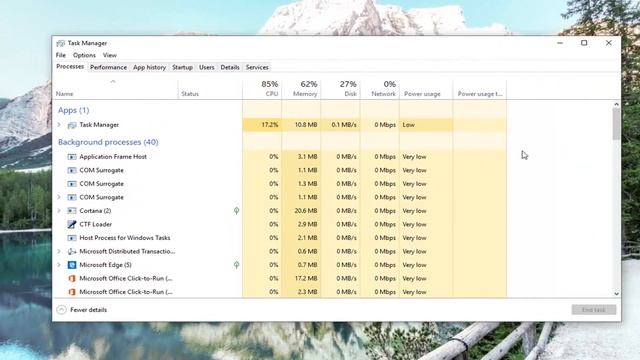The height and width of the screenshot is (360, 640).
Task: Expand the Task Manager app entry
Action: coord(59,125)
